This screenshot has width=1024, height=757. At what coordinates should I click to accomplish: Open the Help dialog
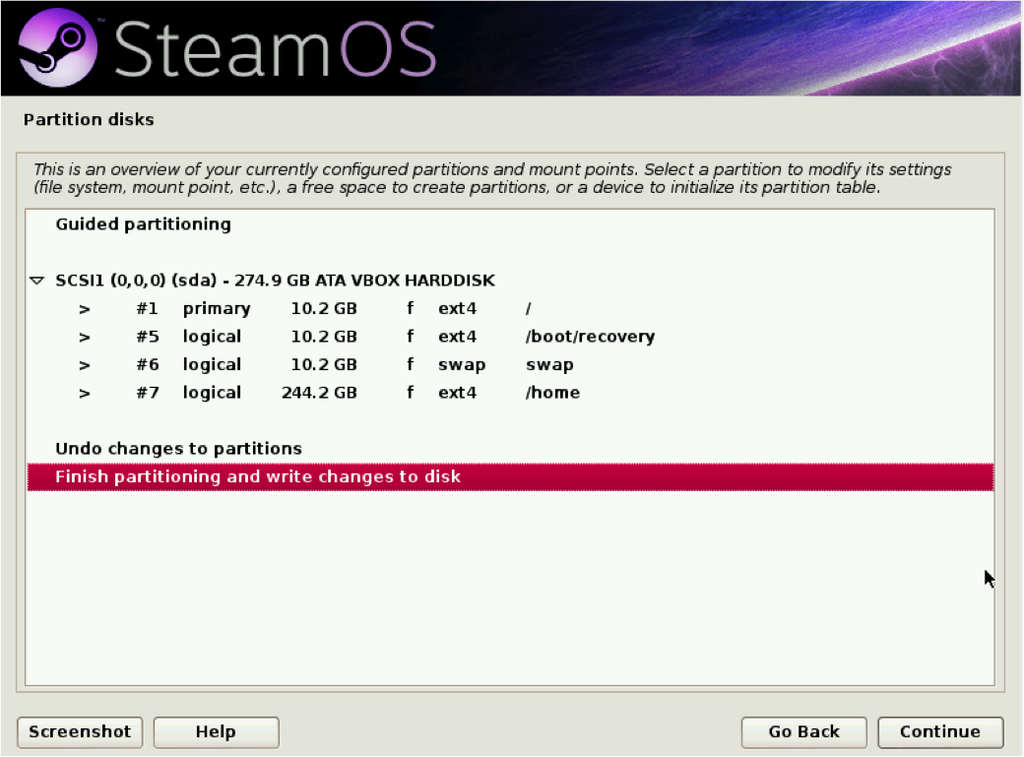click(216, 732)
